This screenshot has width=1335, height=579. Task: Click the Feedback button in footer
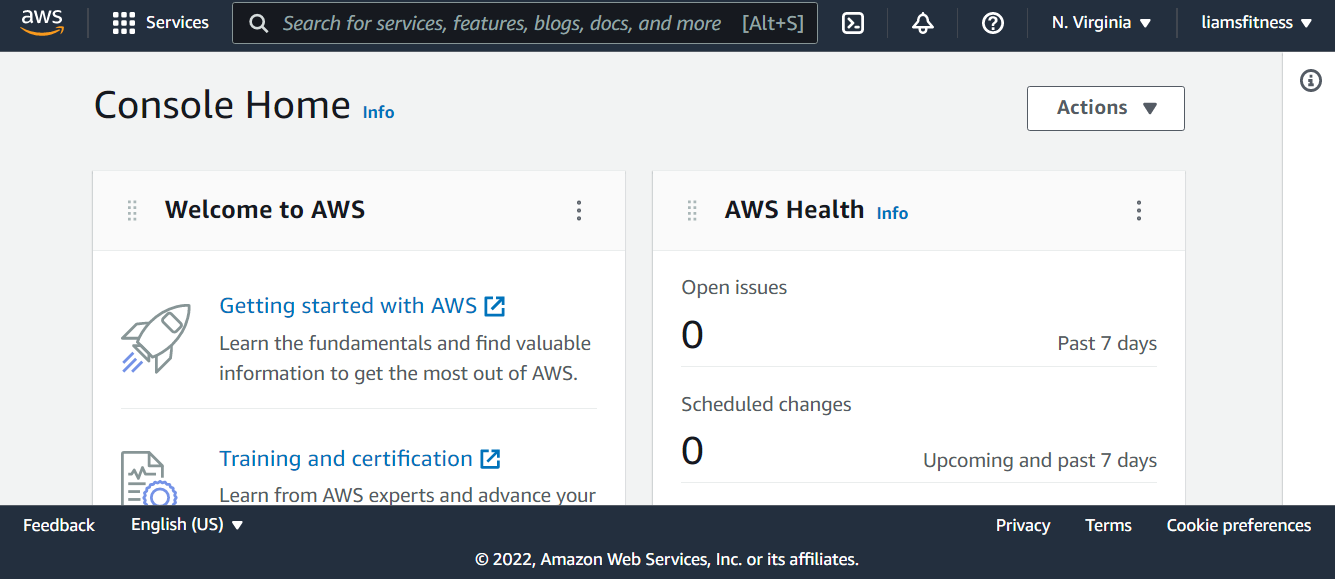[59, 525]
